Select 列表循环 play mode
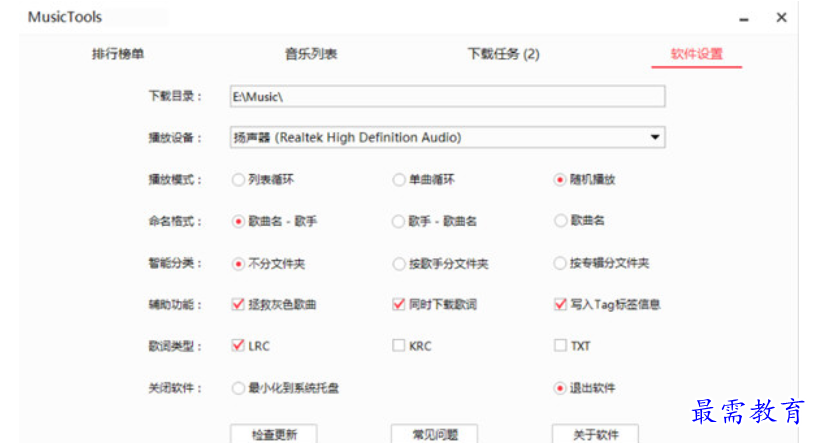Screen dimensions: 813x443 238,180
